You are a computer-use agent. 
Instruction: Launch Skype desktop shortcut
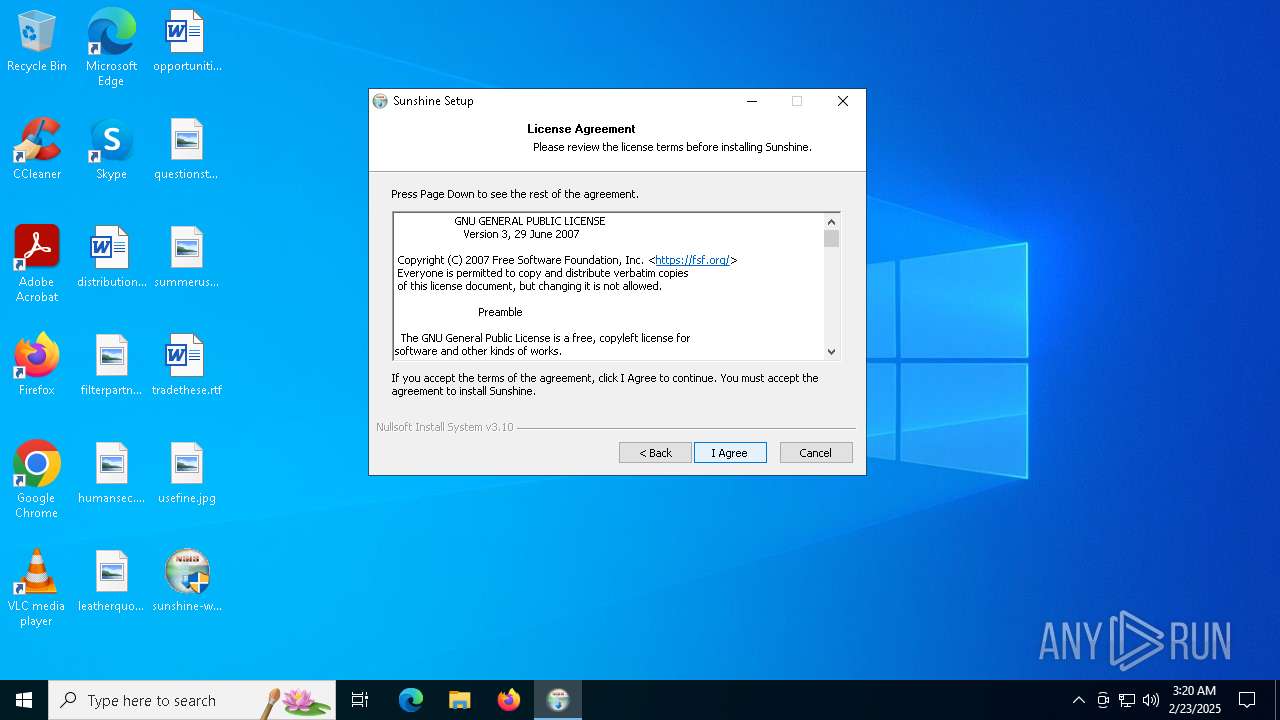tap(111, 149)
